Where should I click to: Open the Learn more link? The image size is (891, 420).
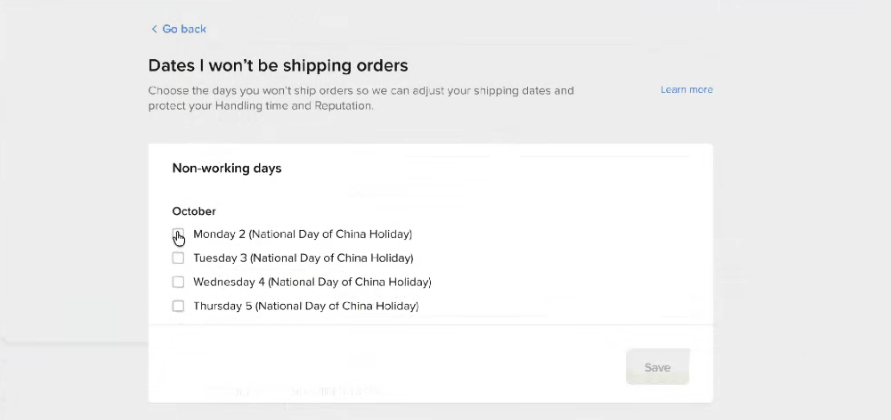point(686,90)
